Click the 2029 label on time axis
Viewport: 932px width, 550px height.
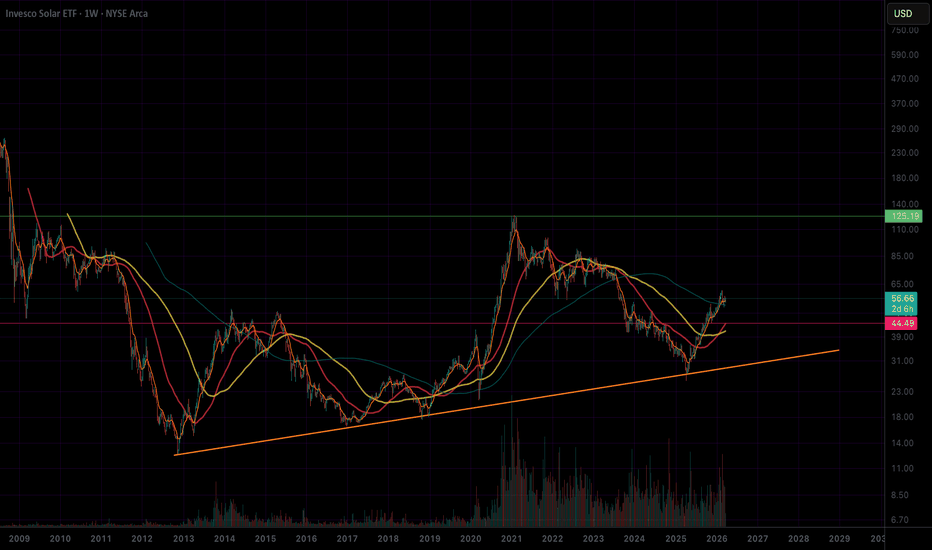[839, 539]
